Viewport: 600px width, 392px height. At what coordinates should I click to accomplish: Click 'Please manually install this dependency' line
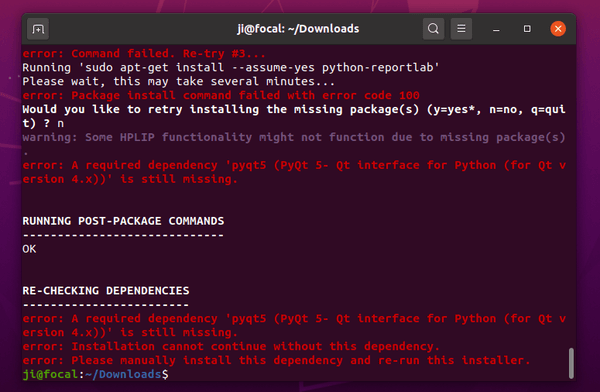pyautogui.click(x=276, y=360)
